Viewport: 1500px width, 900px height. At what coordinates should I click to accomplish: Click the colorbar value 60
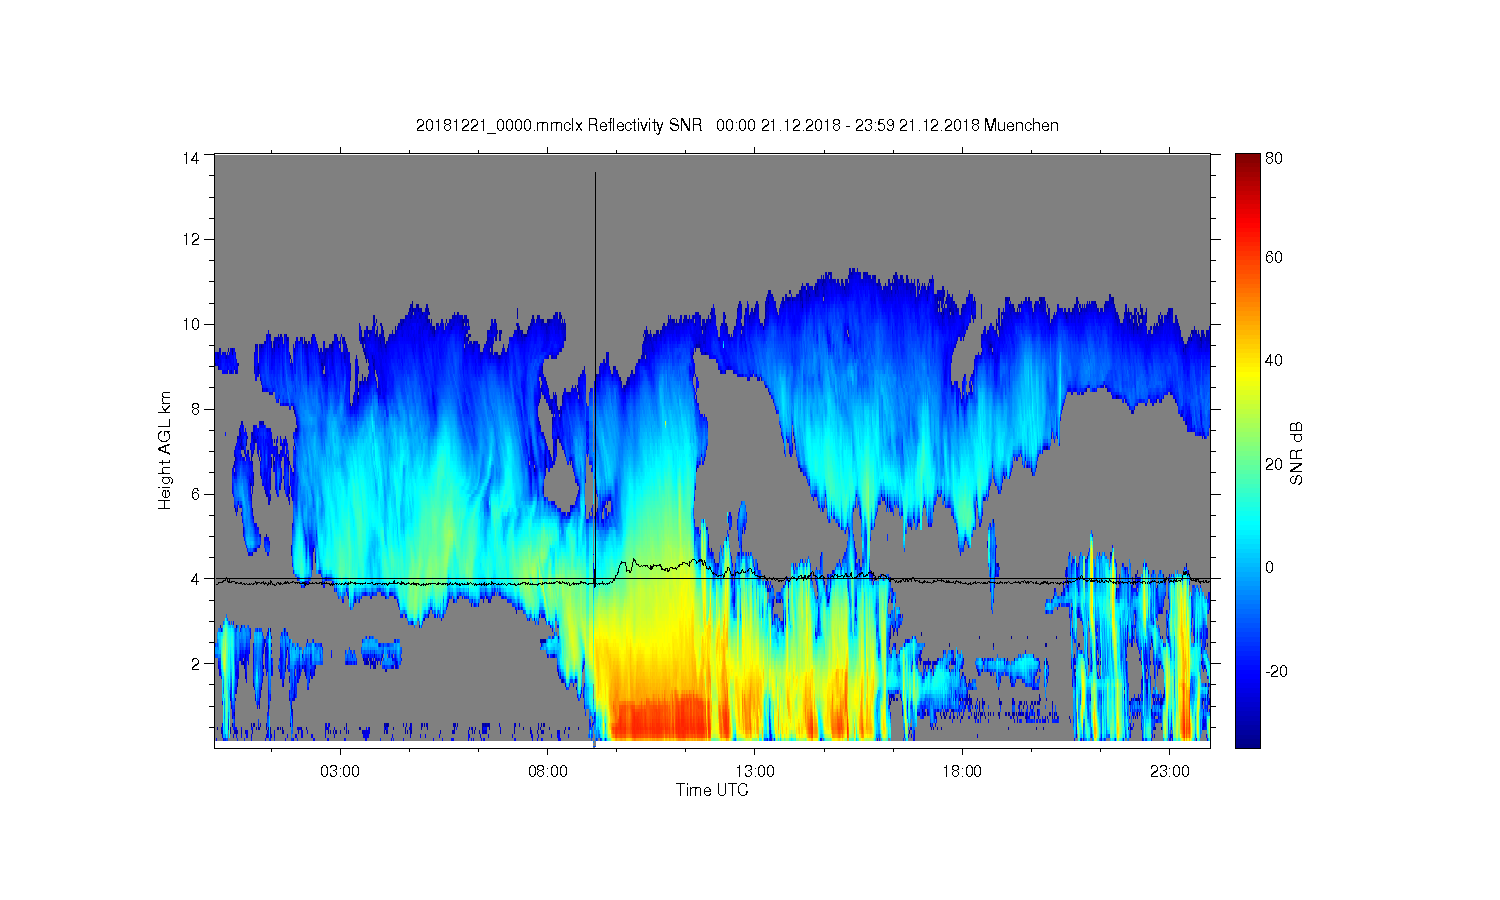point(1274,257)
